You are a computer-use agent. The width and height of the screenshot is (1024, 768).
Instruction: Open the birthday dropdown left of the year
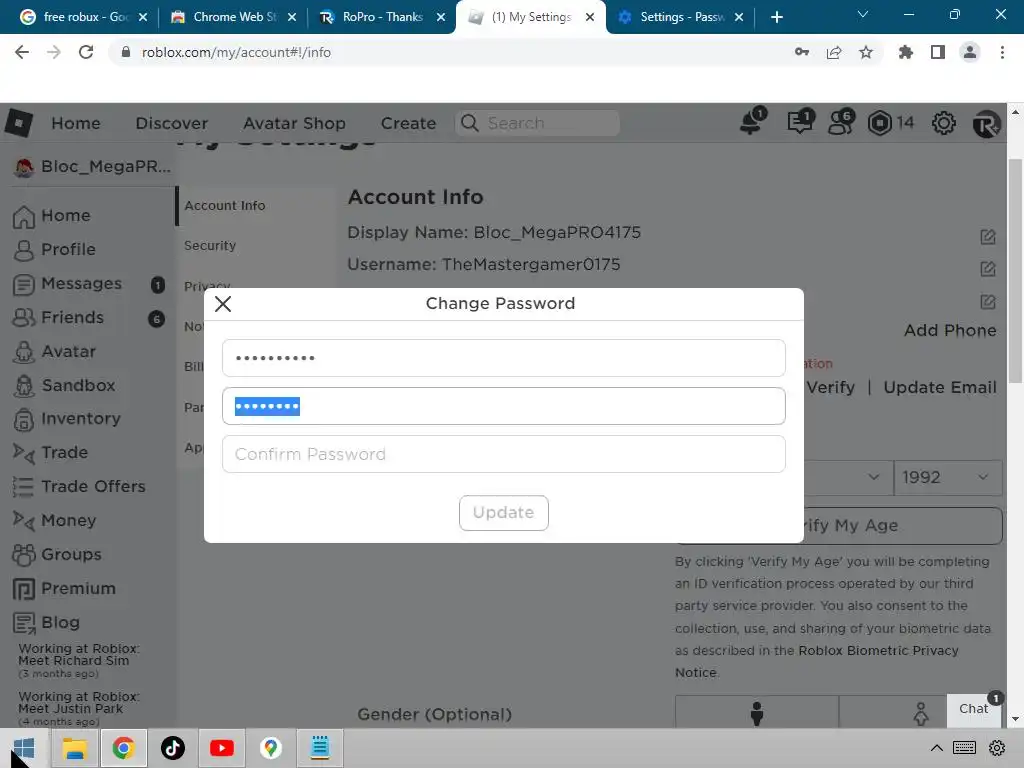coord(848,477)
